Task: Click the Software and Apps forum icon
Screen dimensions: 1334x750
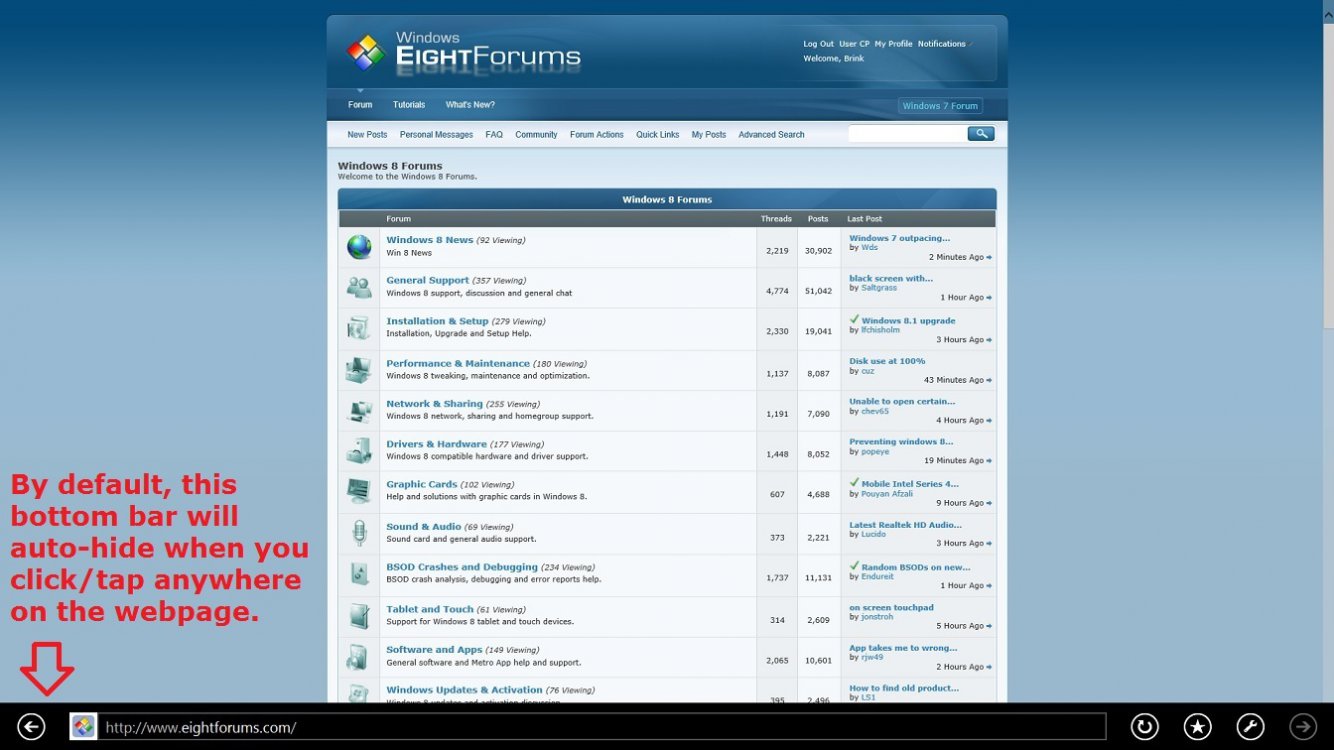Action: point(359,656)
